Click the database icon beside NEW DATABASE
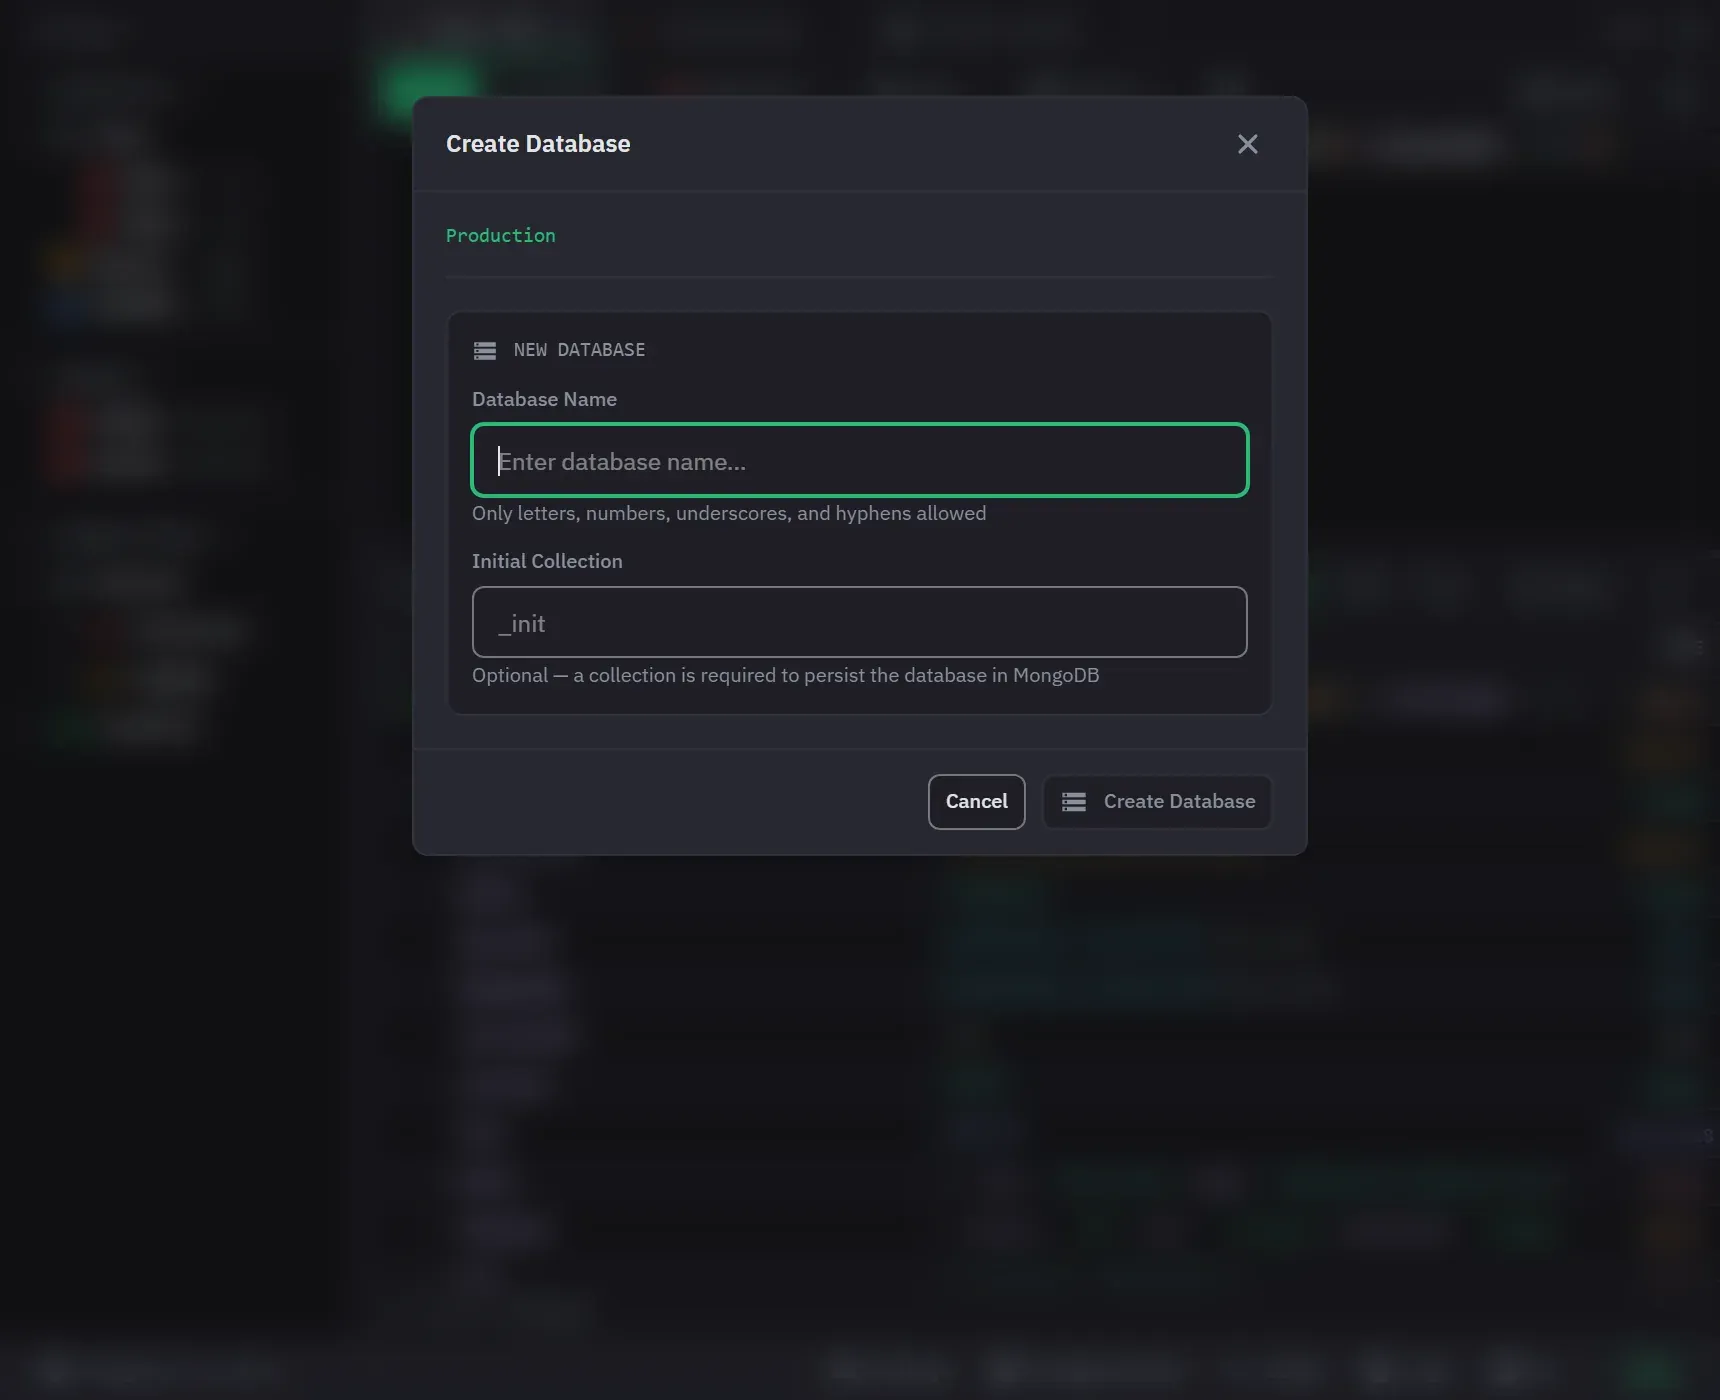1720x1400 pixels. tap(485, 351)
